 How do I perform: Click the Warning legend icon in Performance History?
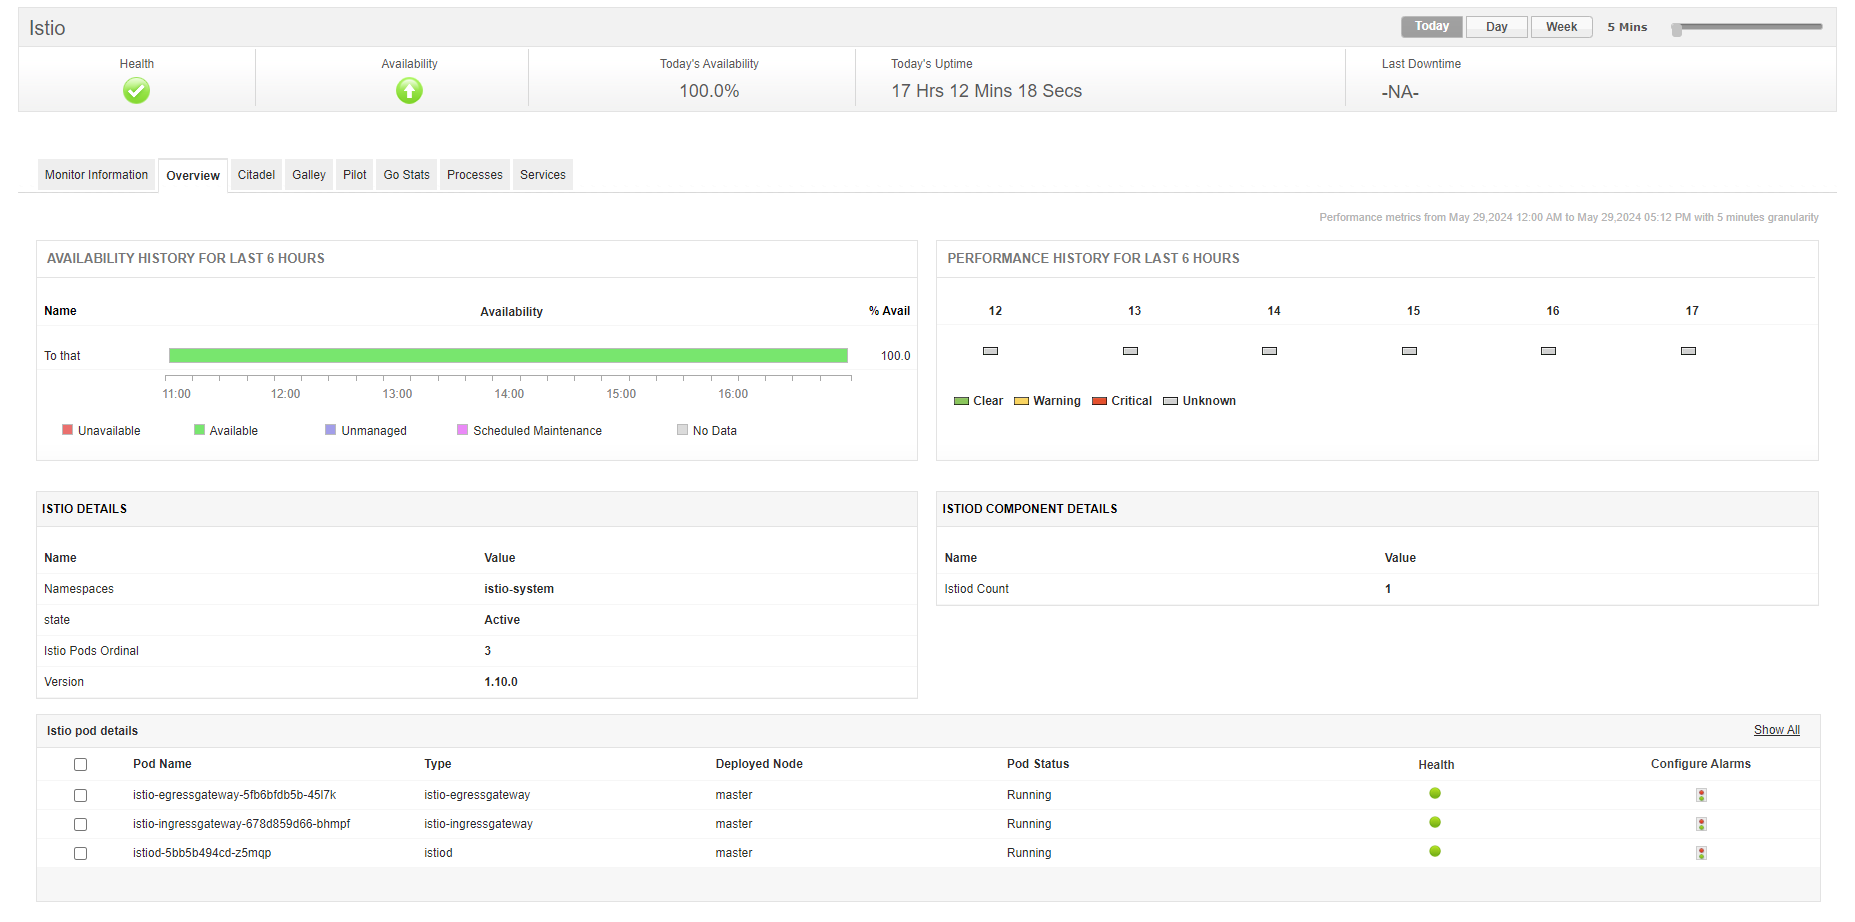[x=1021, y=400]
